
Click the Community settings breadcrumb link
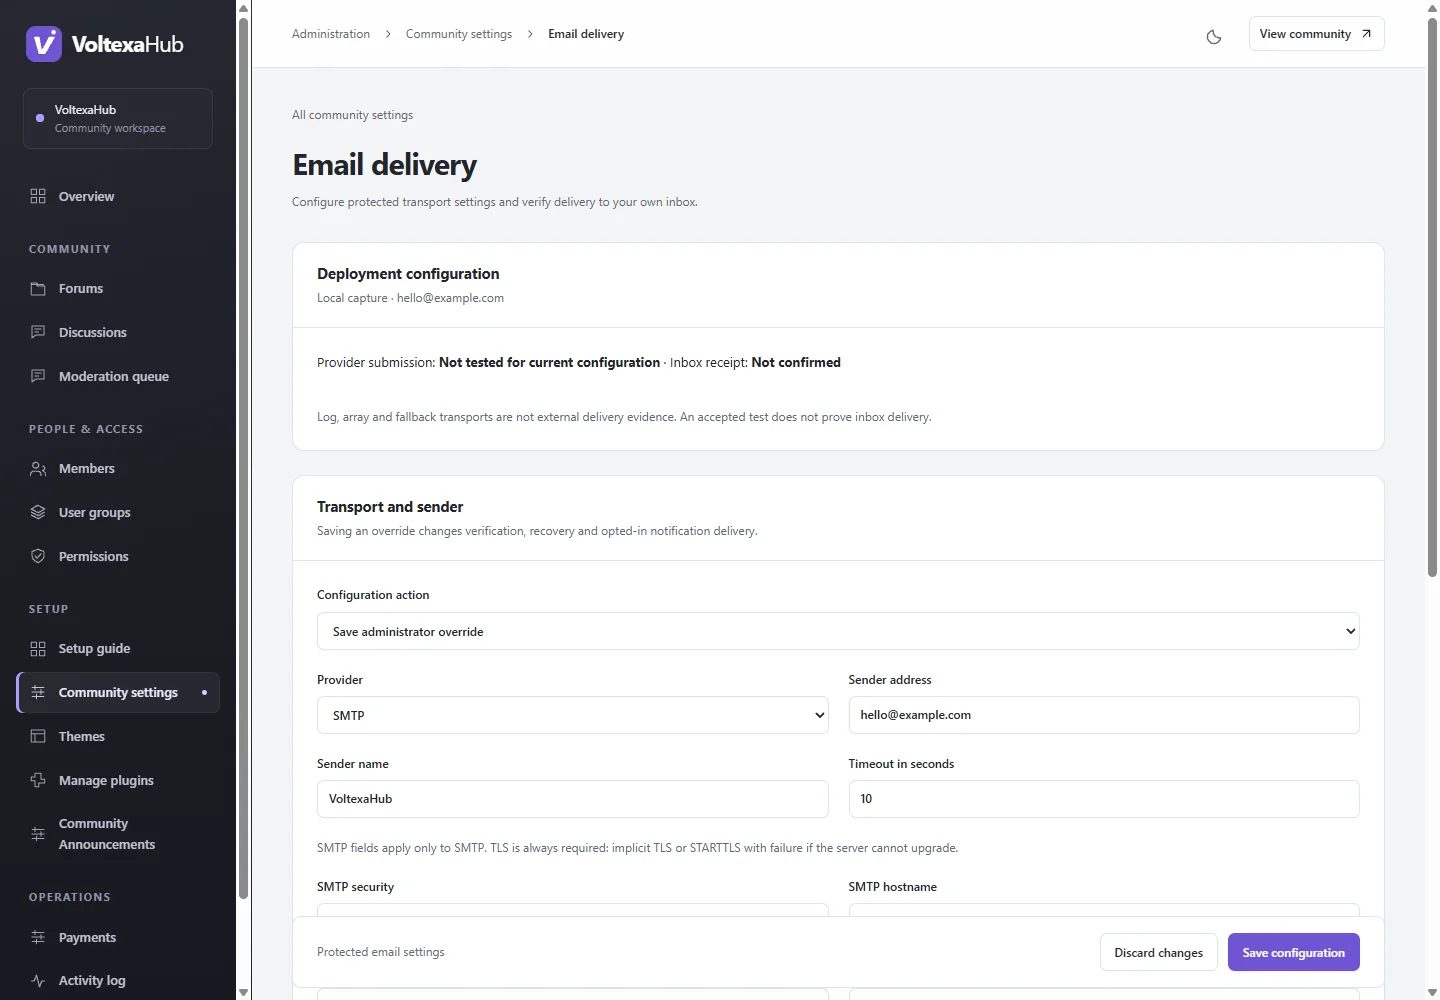pos(459,34)
